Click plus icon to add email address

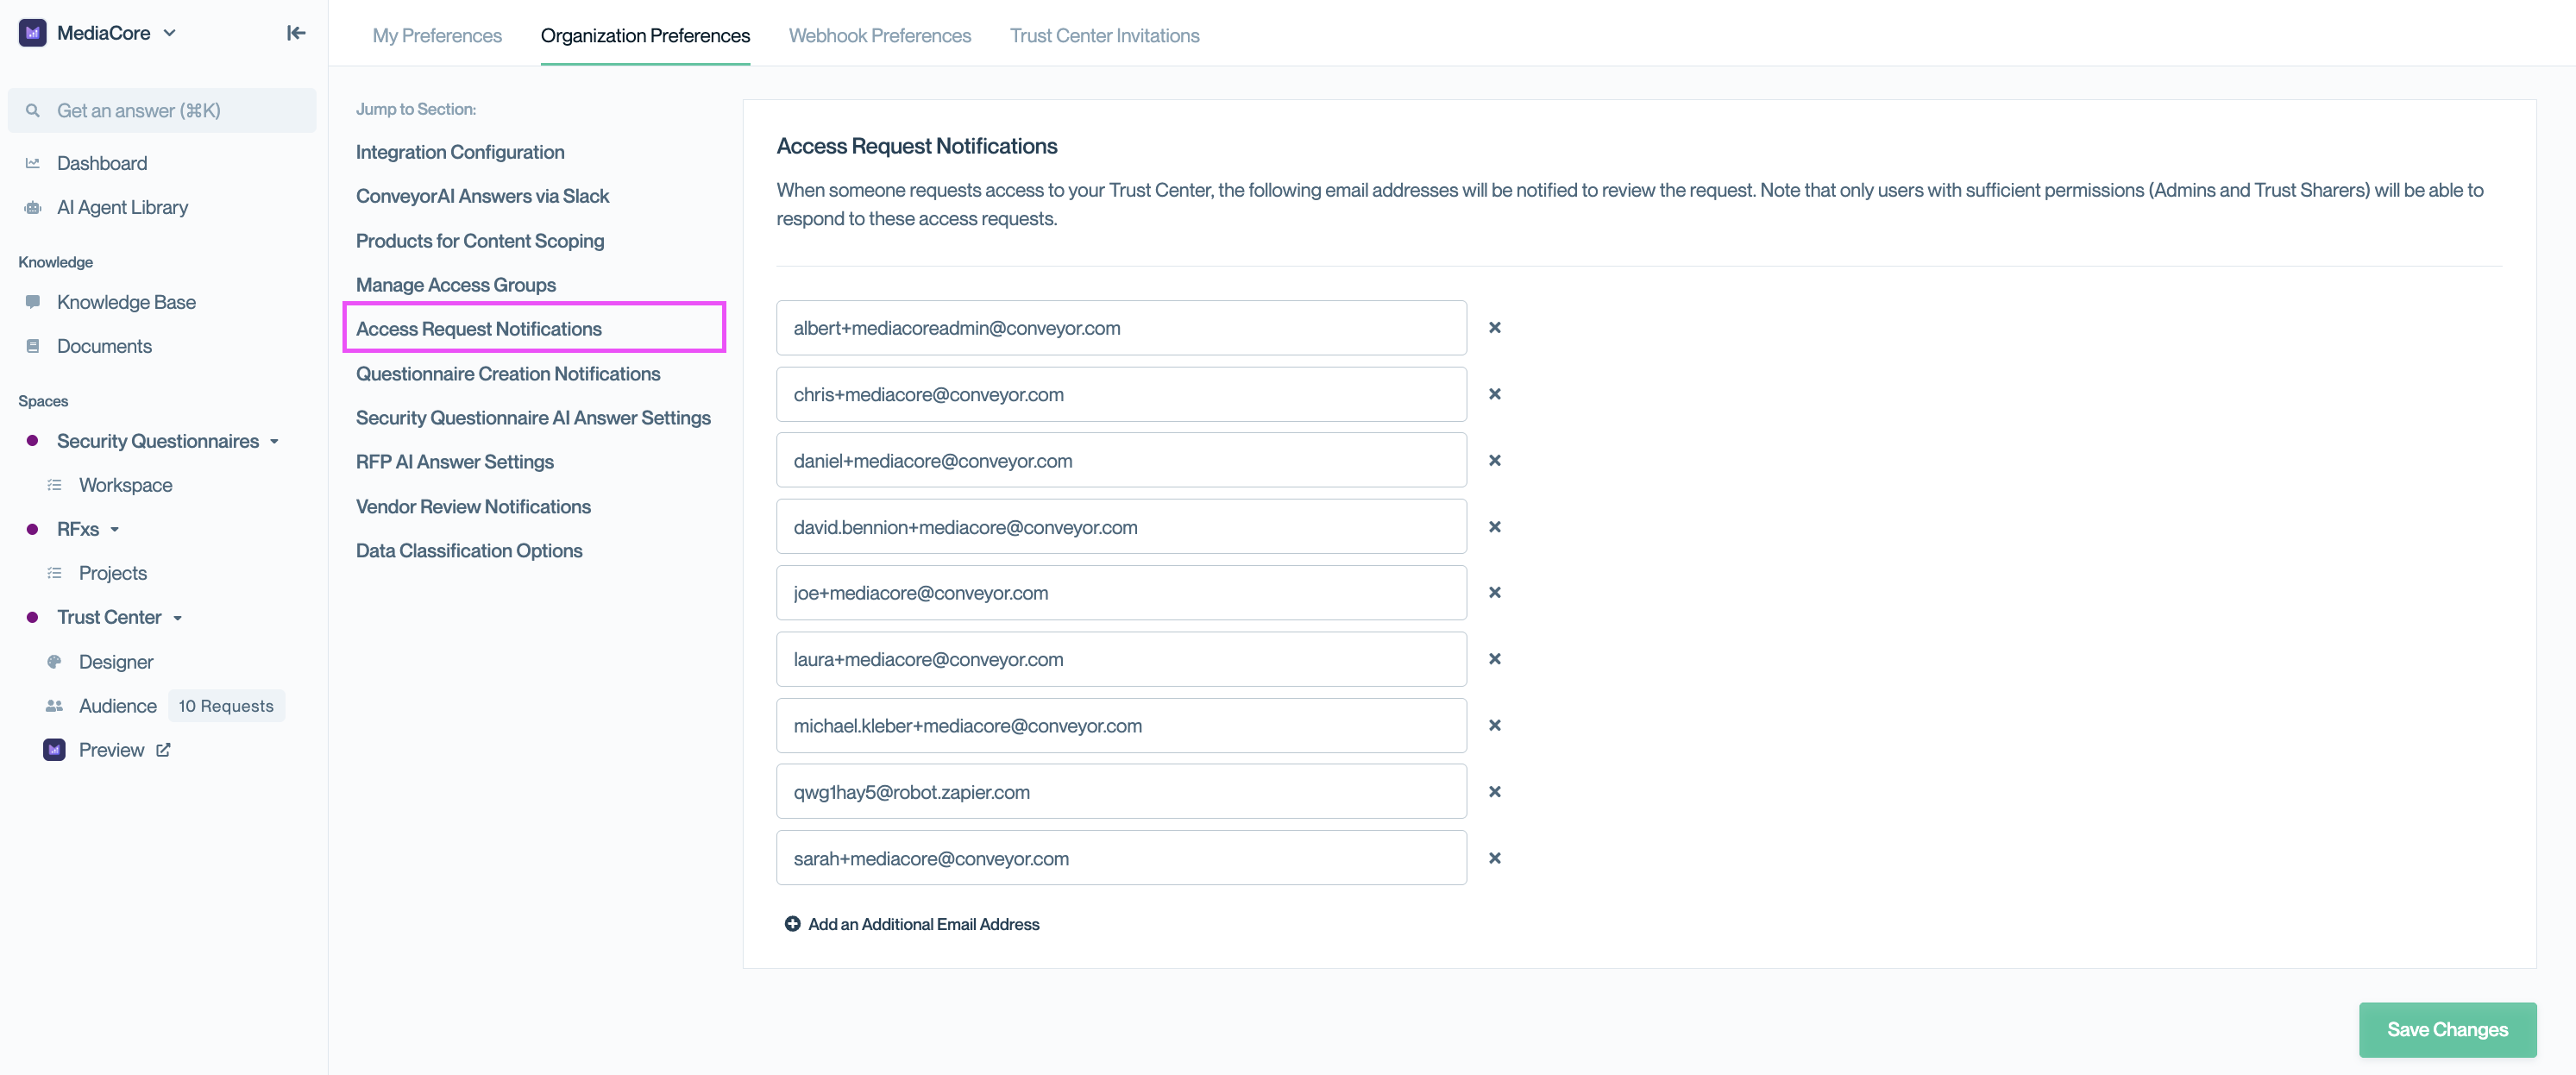792,924
